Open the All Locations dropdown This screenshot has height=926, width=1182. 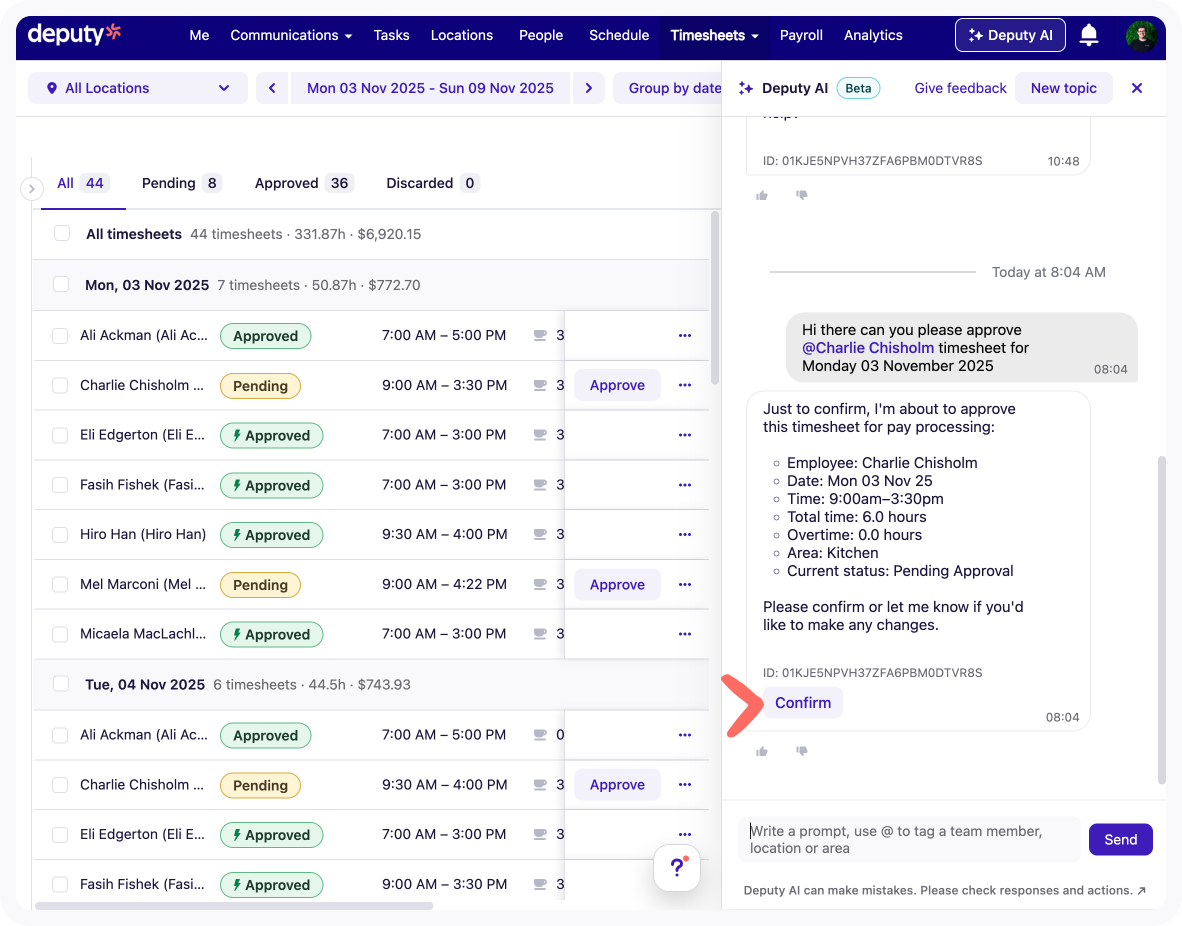138,88
